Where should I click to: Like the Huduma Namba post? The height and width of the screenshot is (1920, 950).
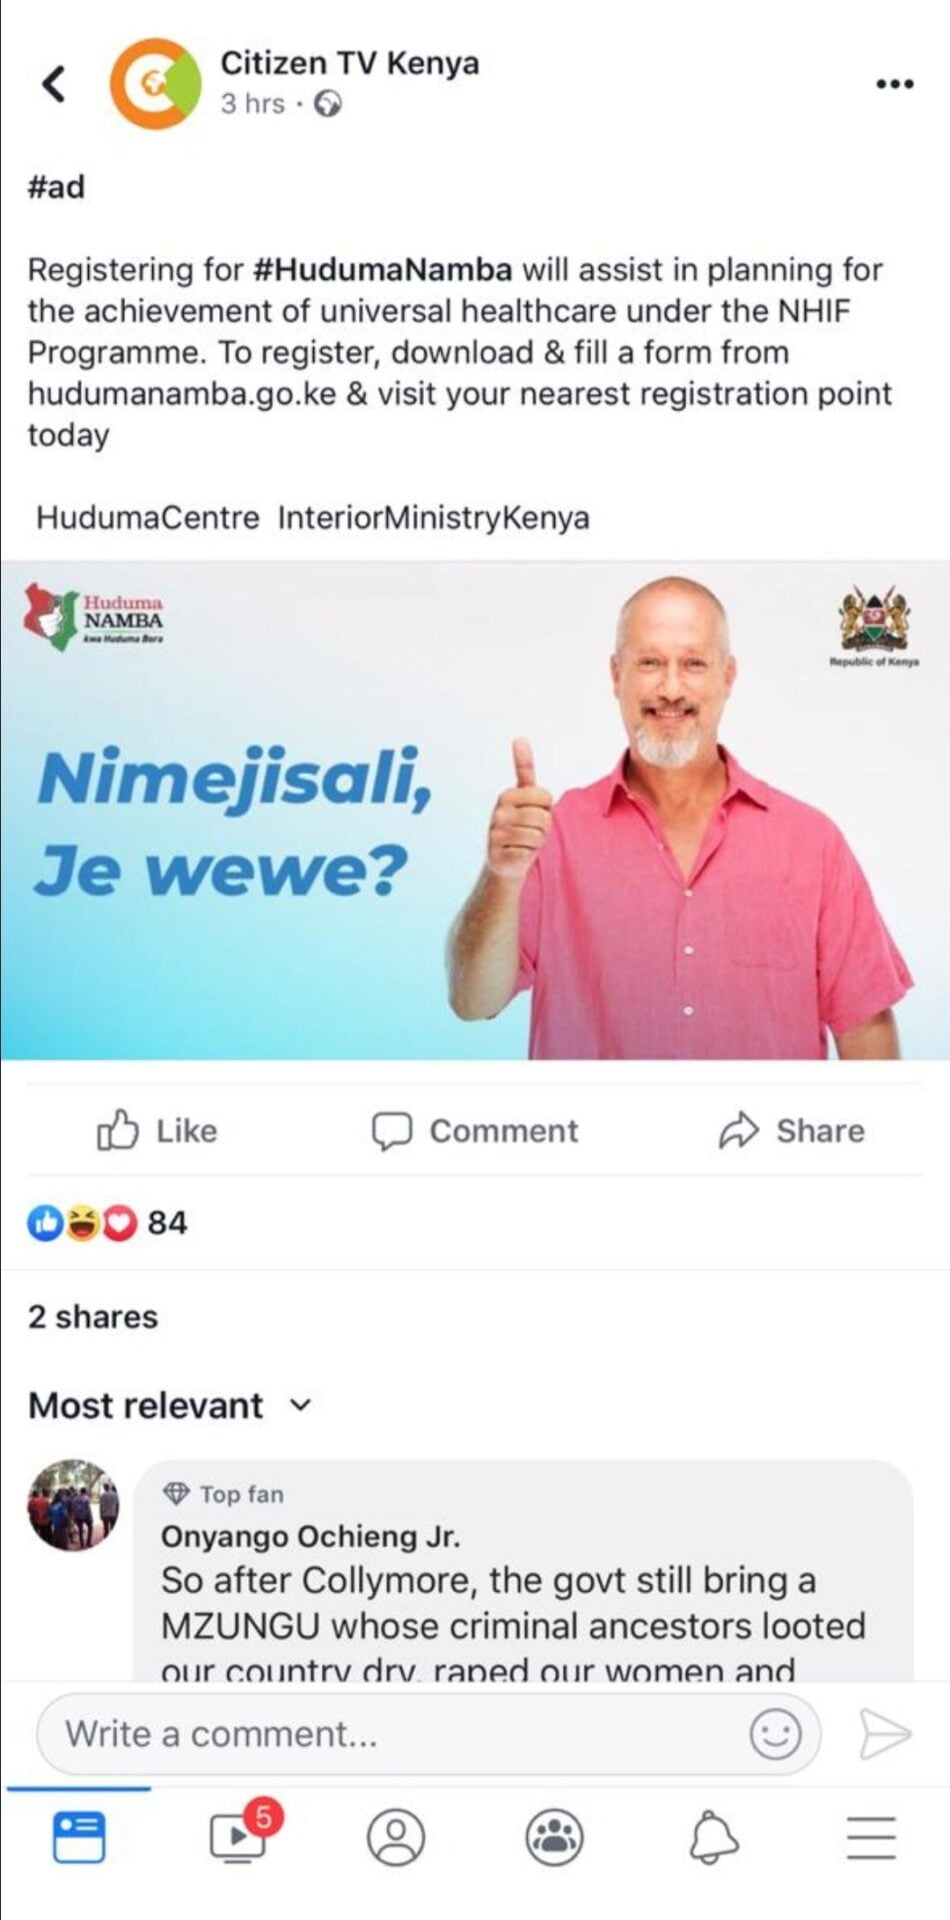(157, 1130)
